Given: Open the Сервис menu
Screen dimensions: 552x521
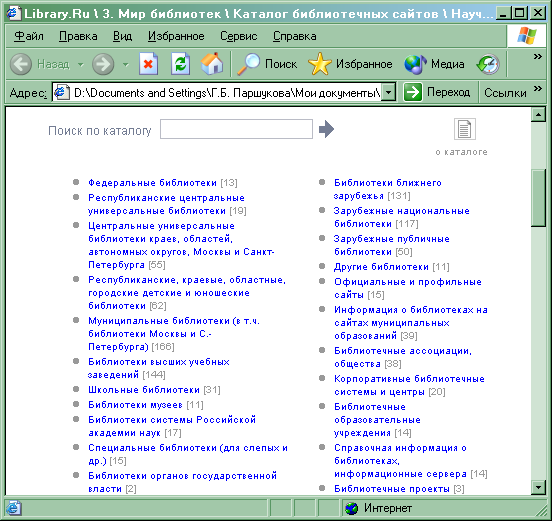Looking at the screenshot, I should click(238, 36).
